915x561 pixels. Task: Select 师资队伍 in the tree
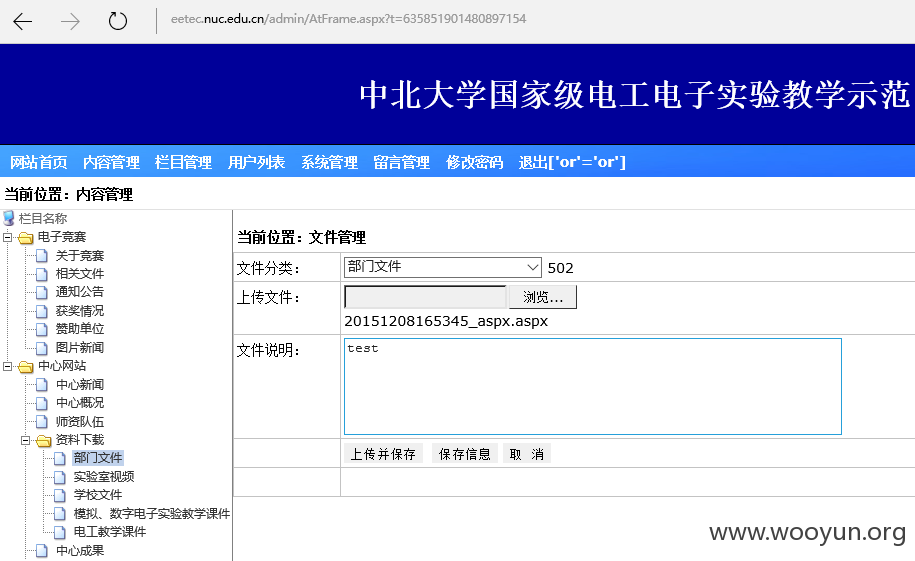coord(80,421)
